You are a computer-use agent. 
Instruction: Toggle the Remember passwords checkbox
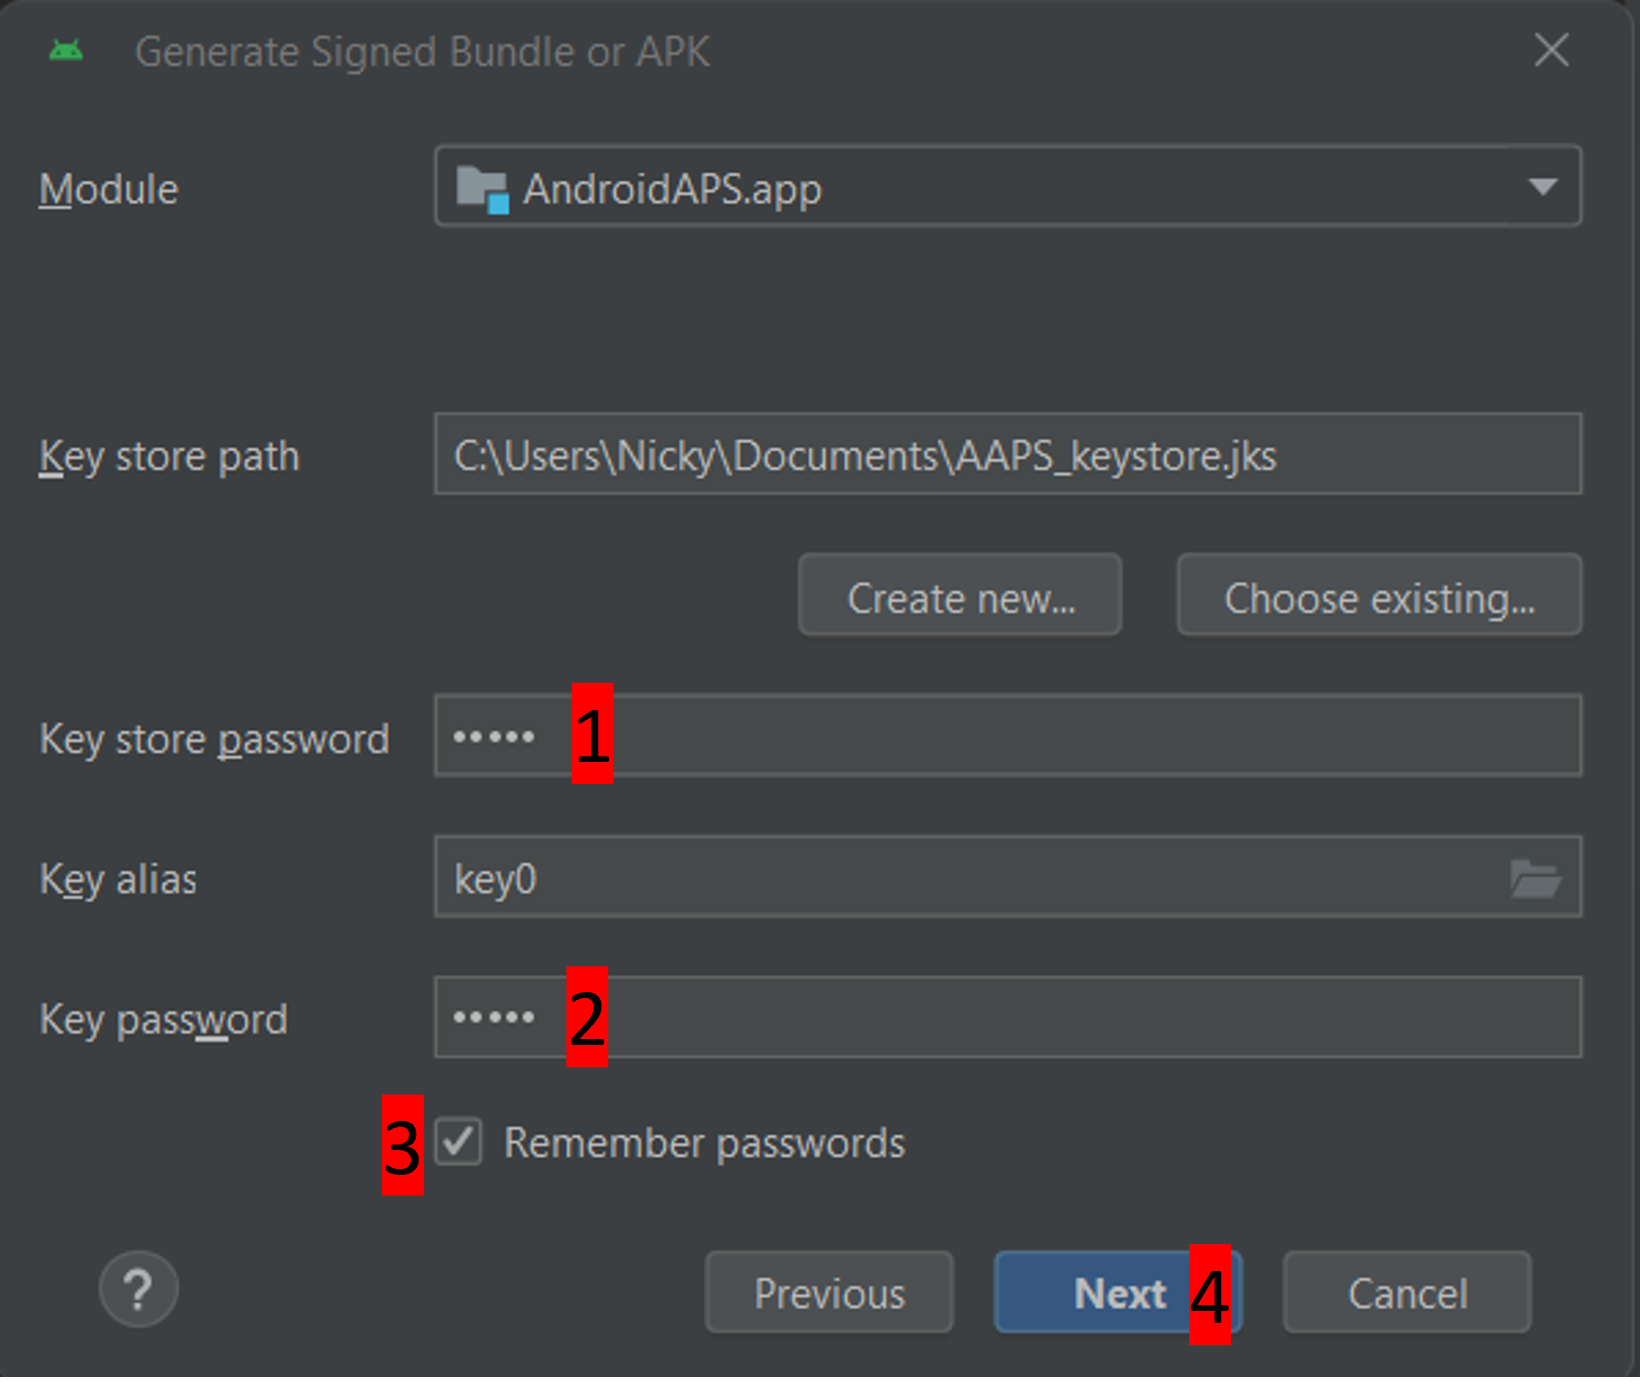pyautogui.click(x=458, y=1142)
